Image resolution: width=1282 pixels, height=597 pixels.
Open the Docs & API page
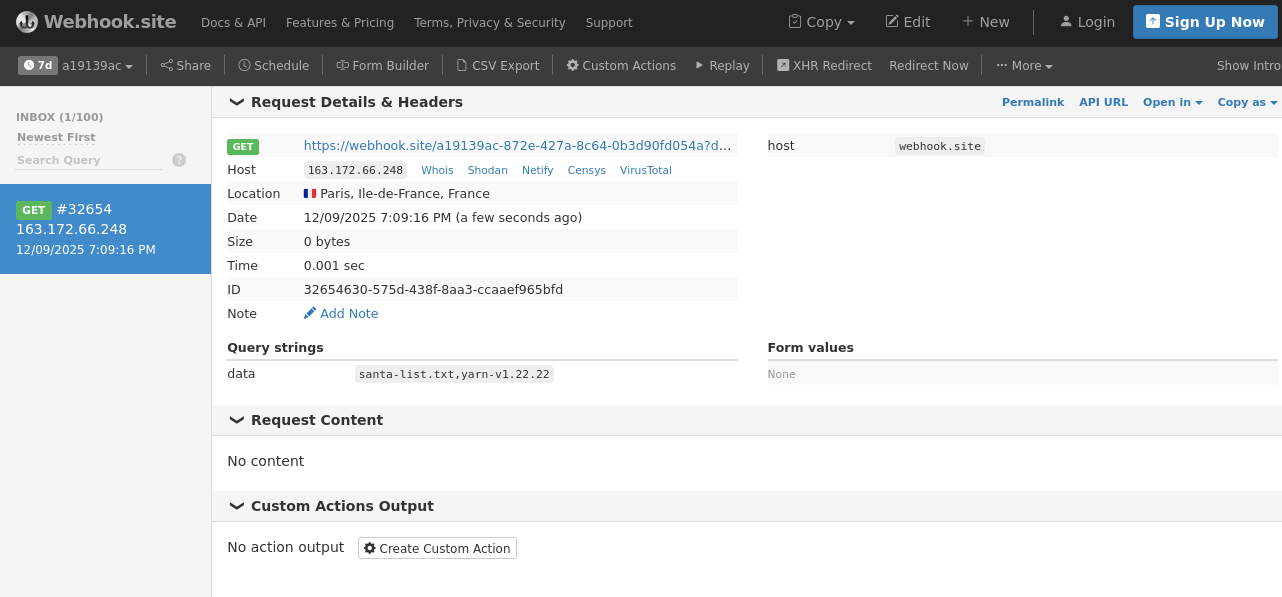[233, 22]
